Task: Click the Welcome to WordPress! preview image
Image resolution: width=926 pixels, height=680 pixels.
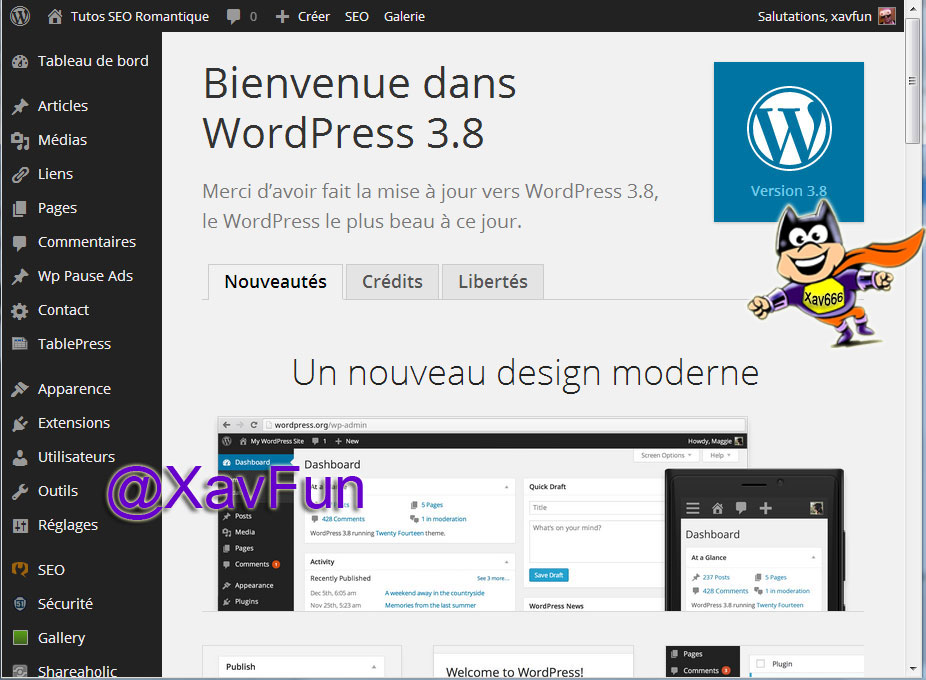Action: (x=533, y=662)
